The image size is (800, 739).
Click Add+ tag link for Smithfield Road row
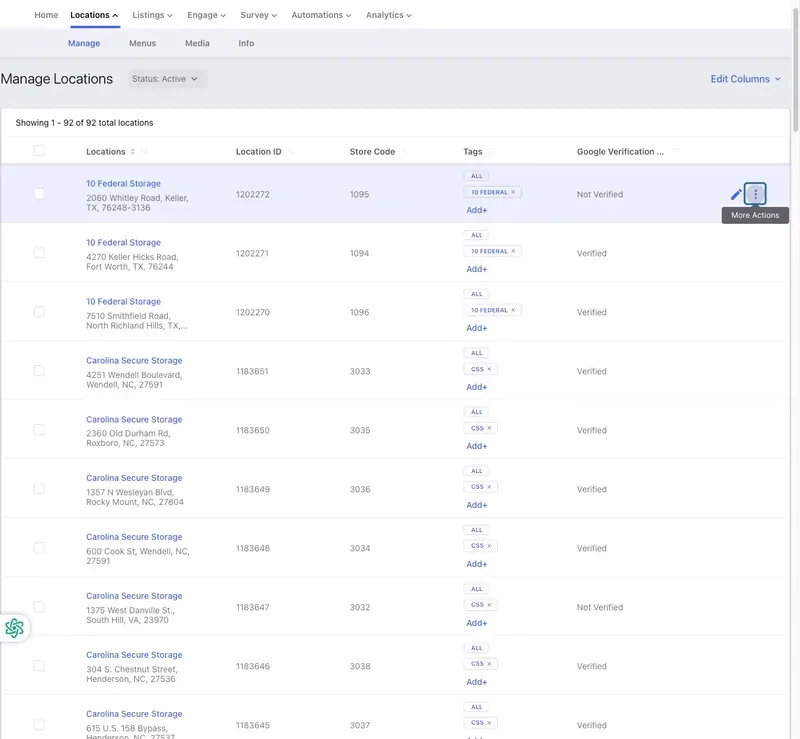point(477,328)
